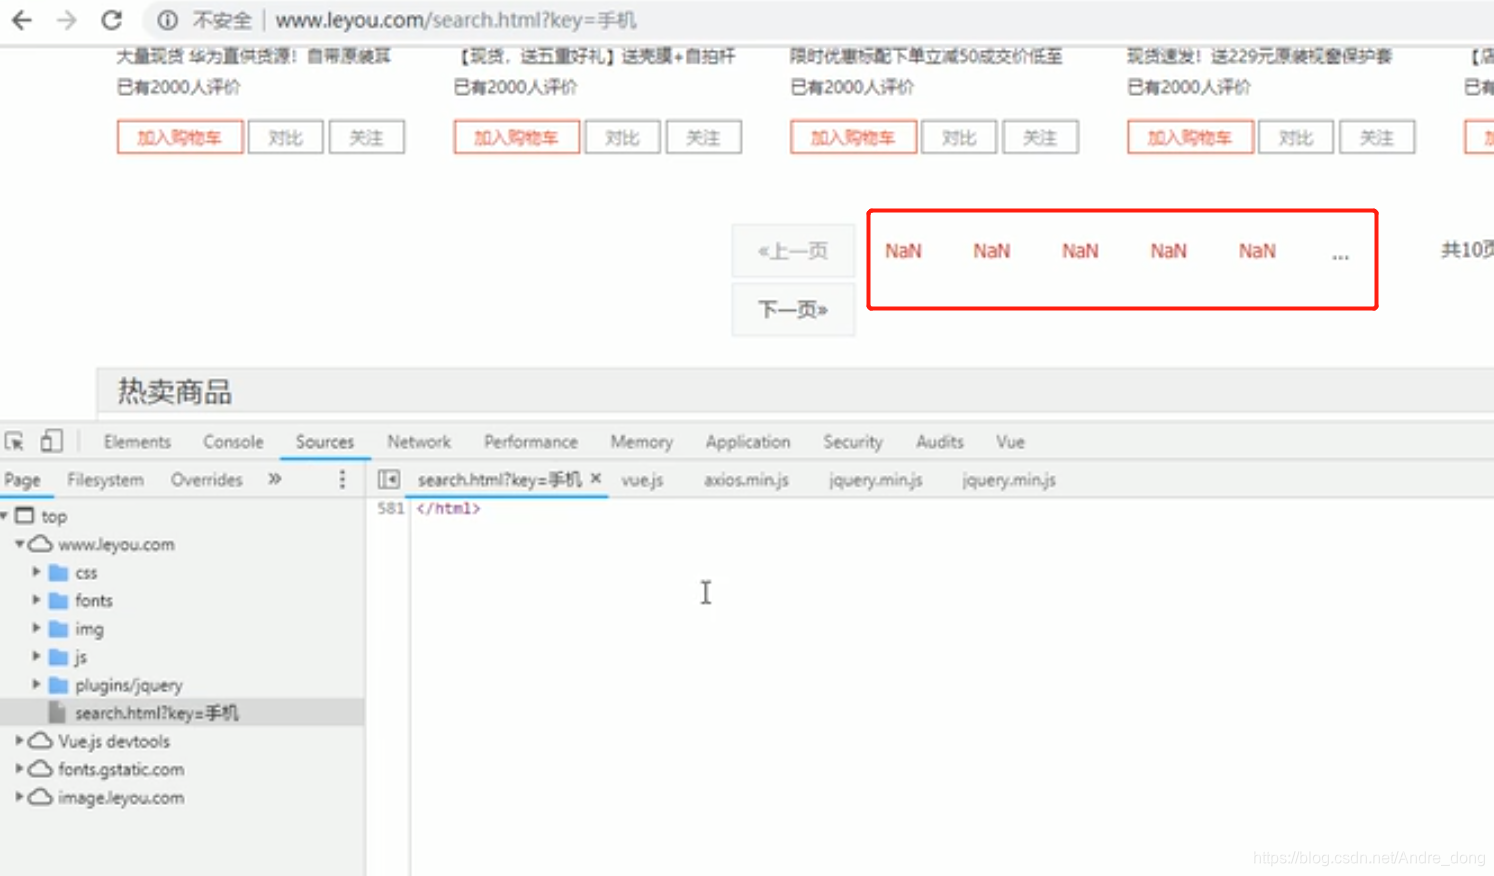Image resolution: width=1494 pixels, height=876 pixels.
Task: Open the Application tab
Action: [x=748, y=442]
